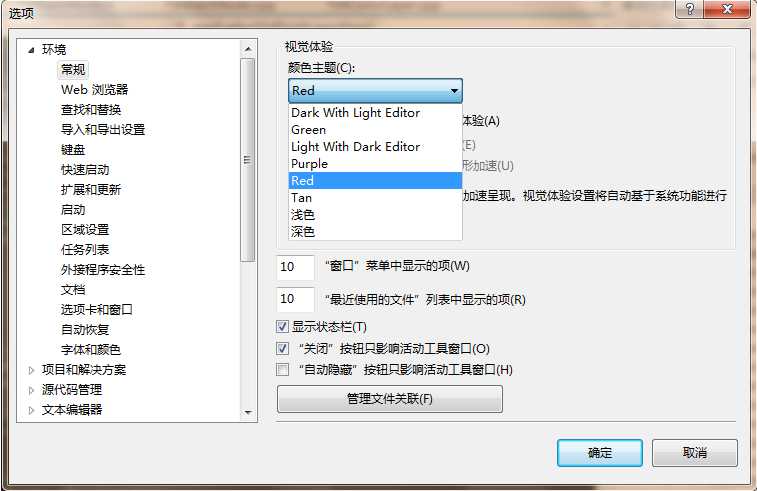757x491 pixels.
Task: Expand the 文本编辑器 node
Action: 31,410
